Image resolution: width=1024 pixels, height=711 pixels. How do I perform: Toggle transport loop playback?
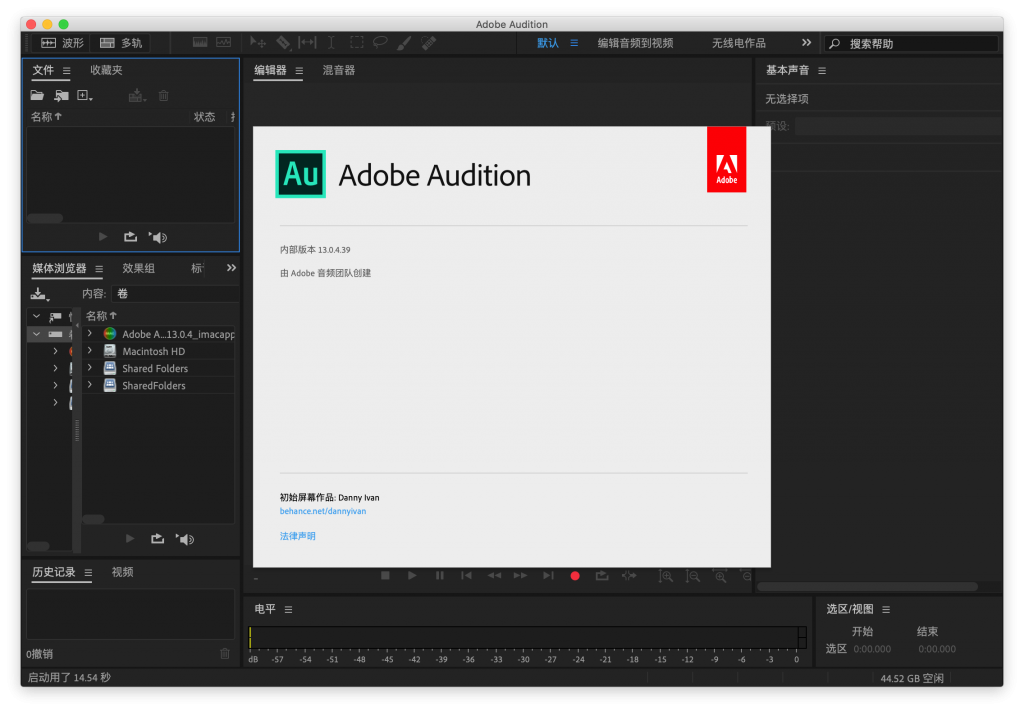coord(602,576)
